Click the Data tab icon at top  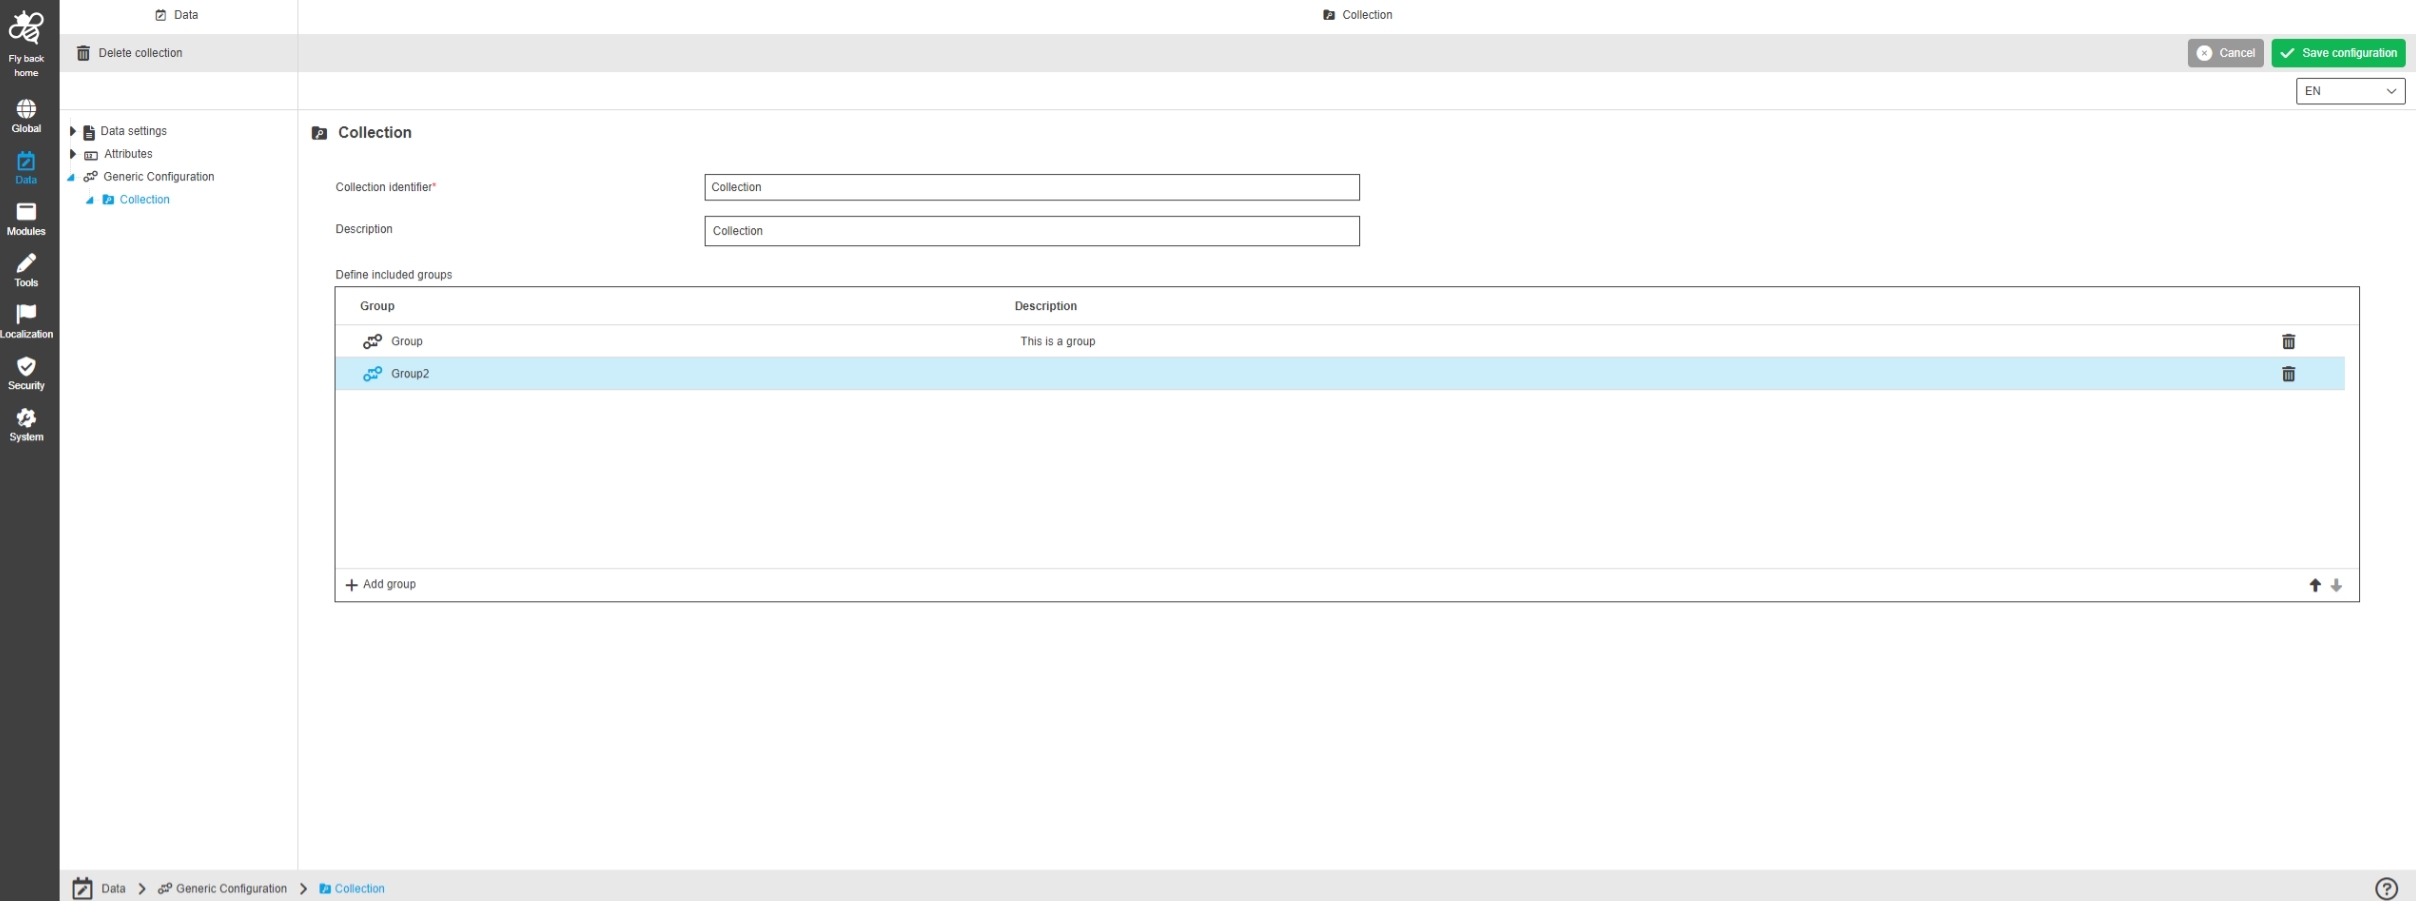click(x=161, y=15)
